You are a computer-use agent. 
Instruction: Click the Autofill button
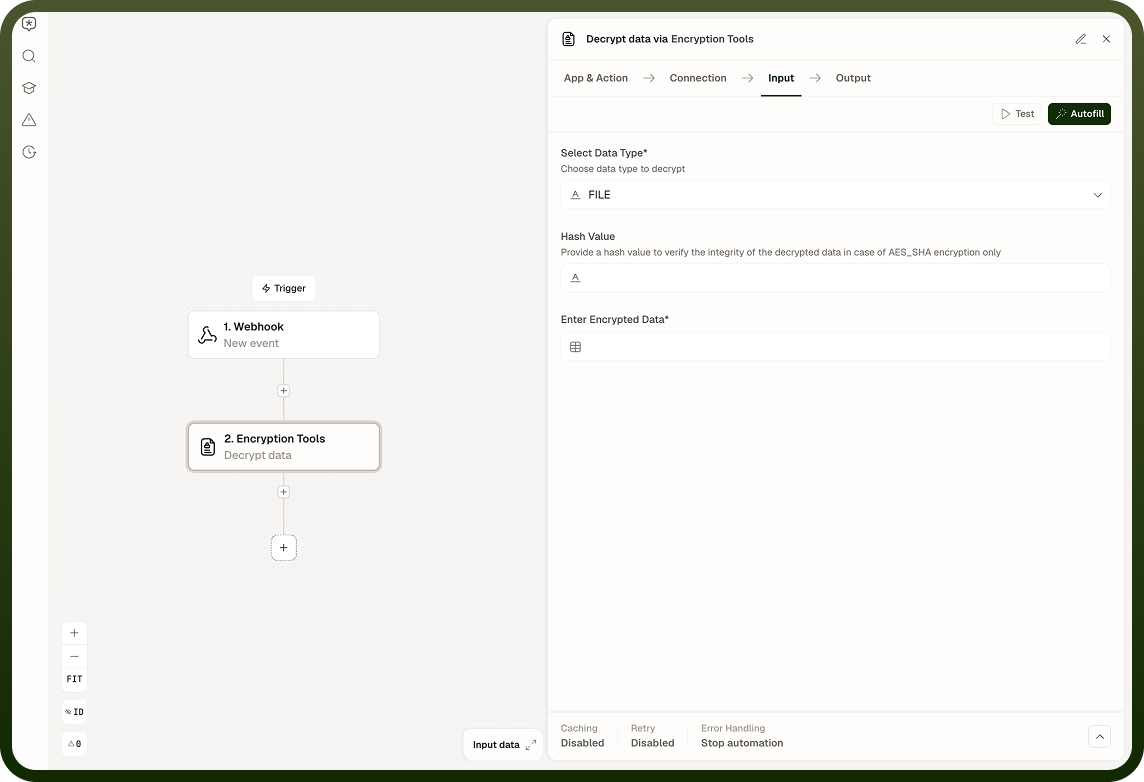pos(1079,114)
